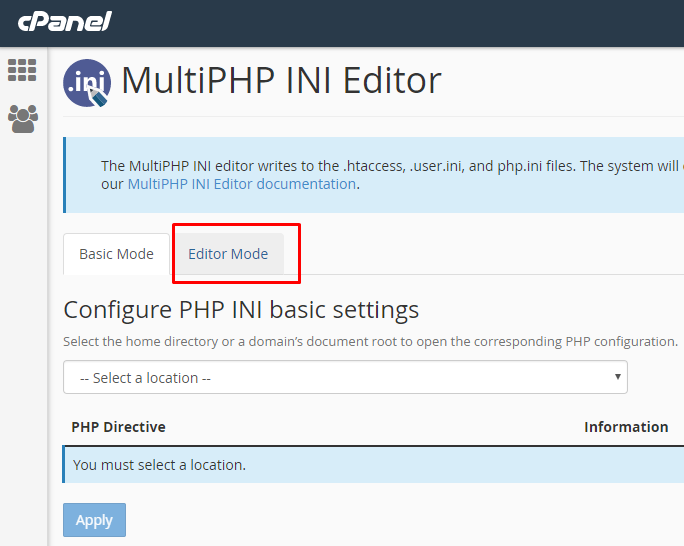Image resolution: width=684 pixels, height=546 pixels.
Task: Click the cPanel logo in header
Action: [65, 21]
